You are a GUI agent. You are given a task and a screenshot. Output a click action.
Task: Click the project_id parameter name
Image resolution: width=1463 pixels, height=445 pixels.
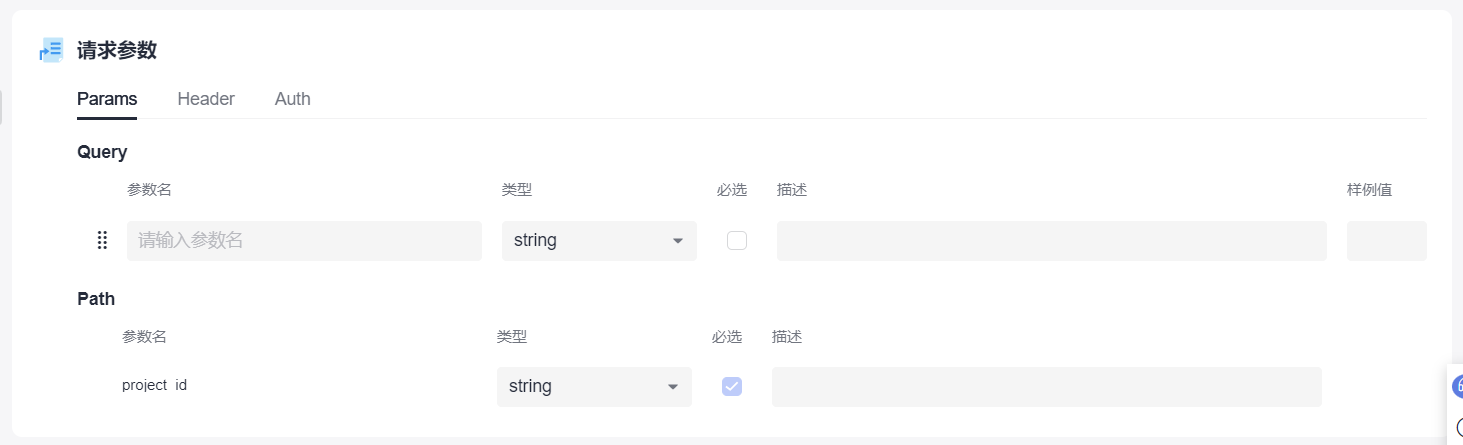pyautogui.click(x=154, y=385)
